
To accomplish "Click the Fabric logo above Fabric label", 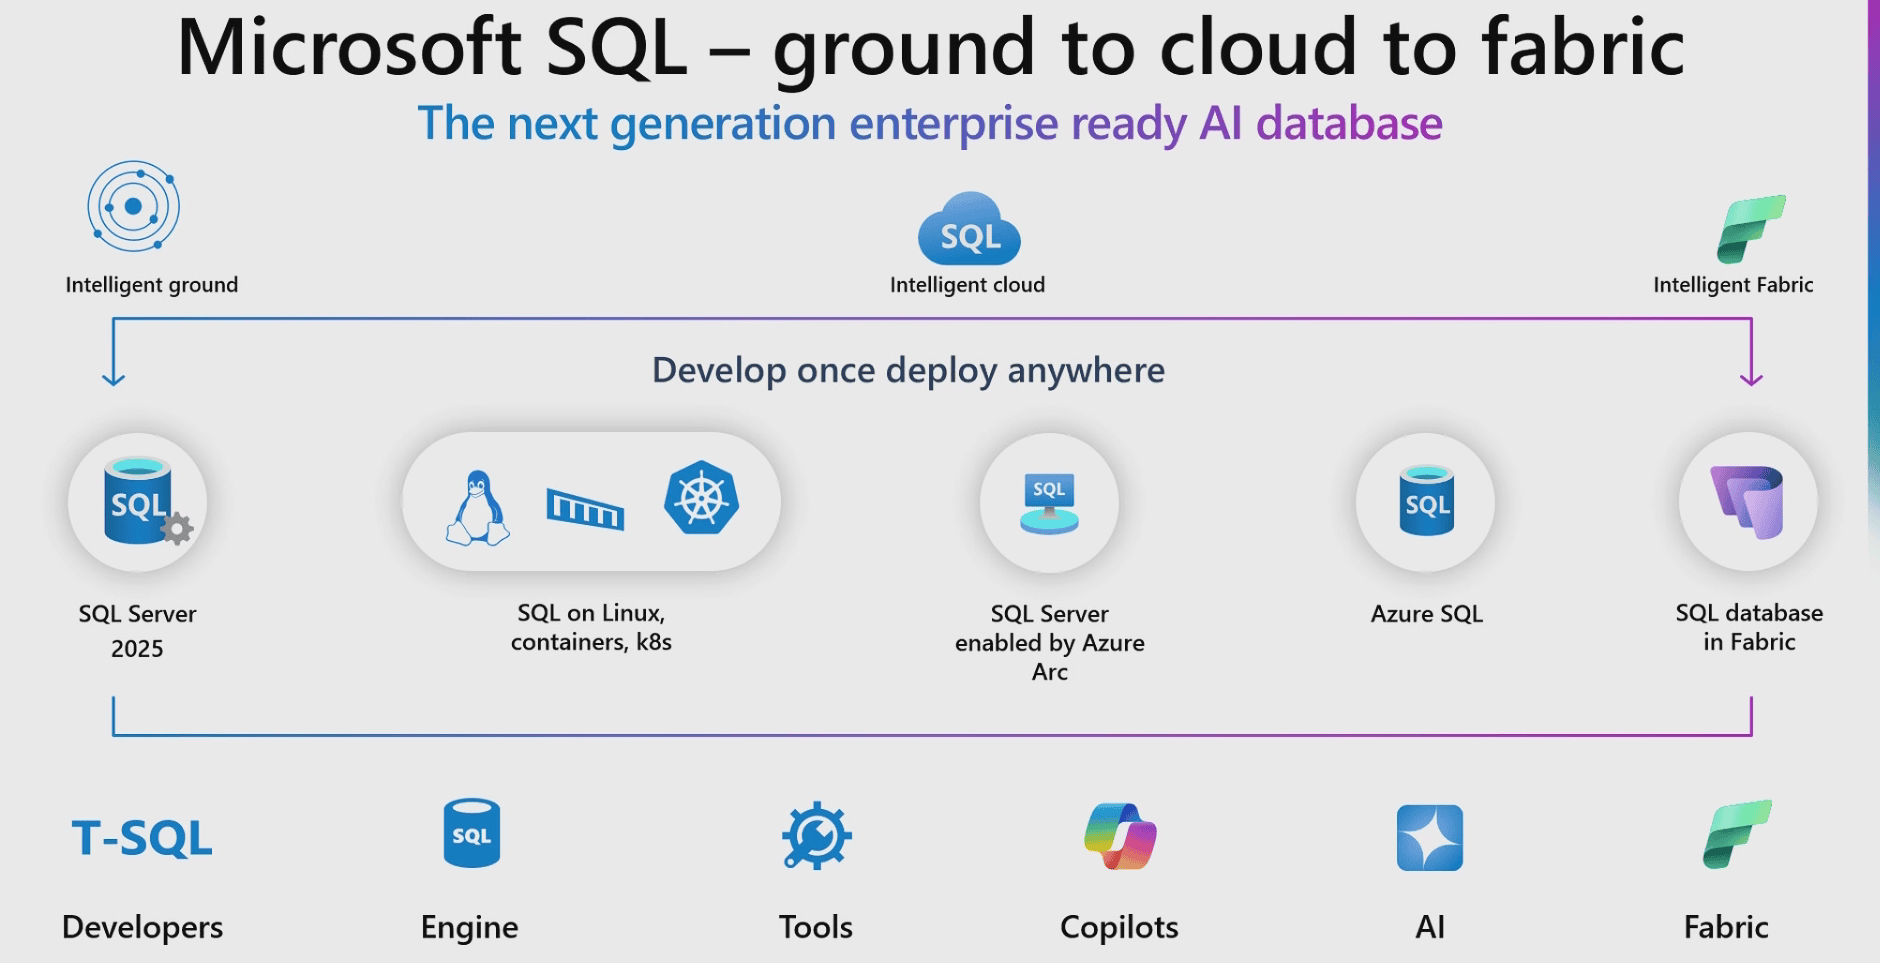I will tap(1737, 834).
